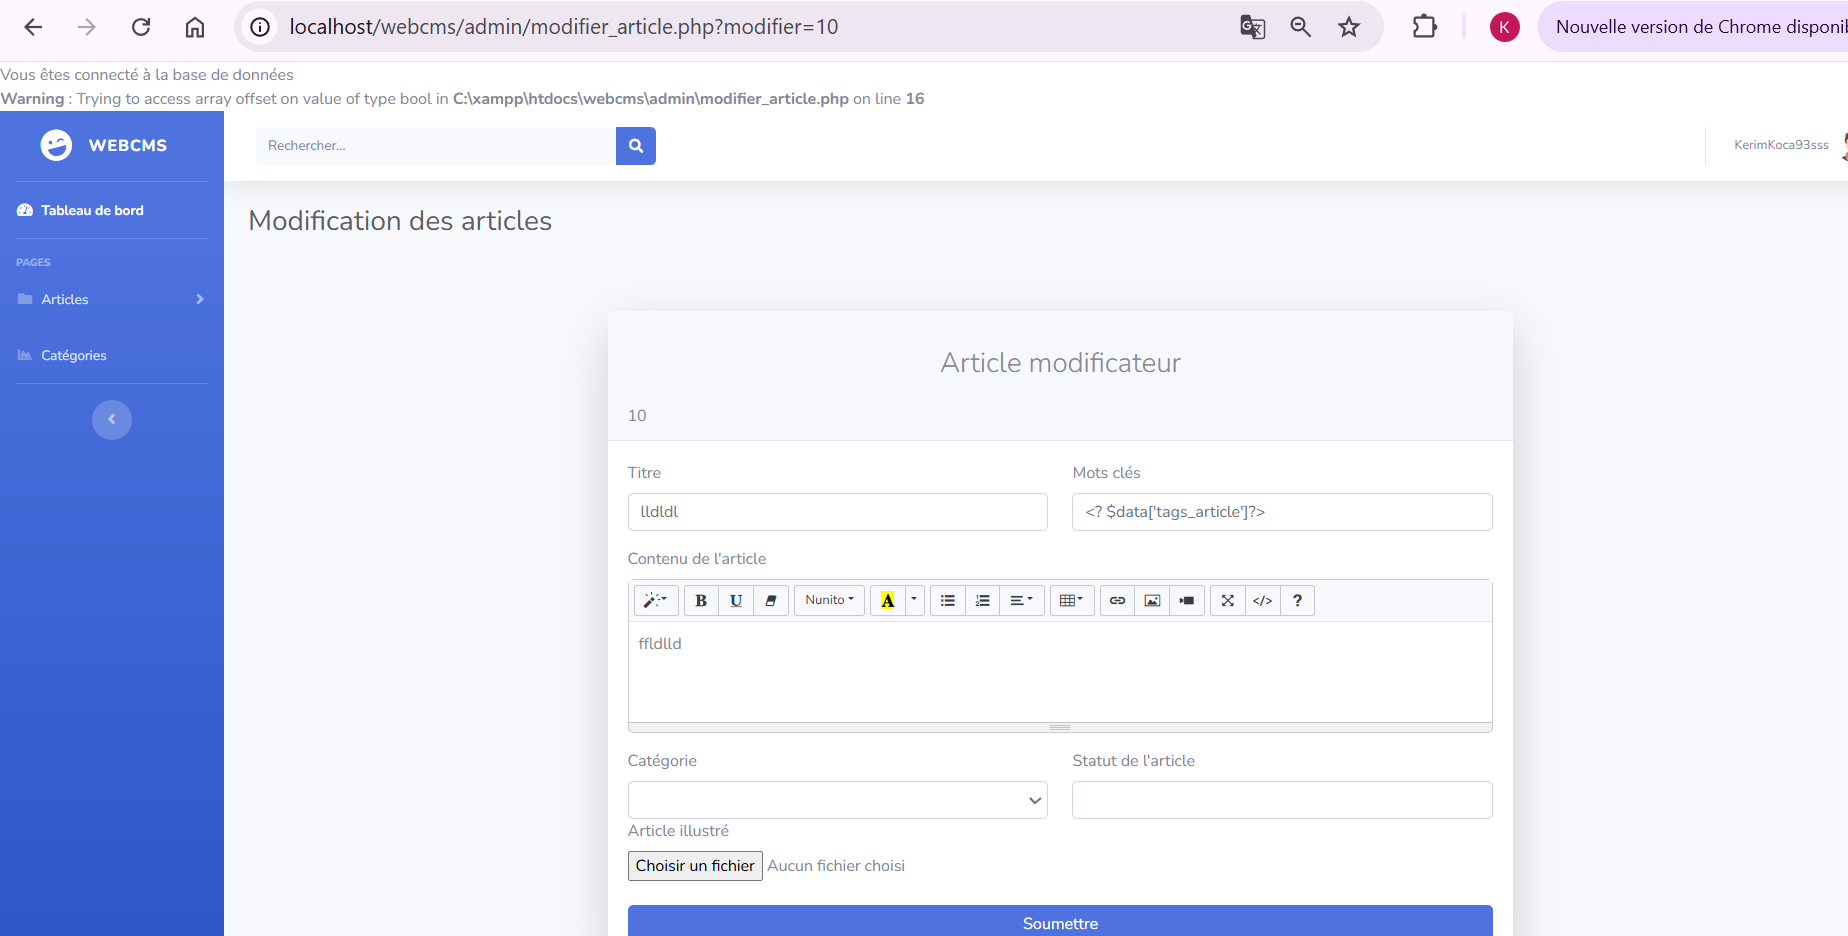This screenshot has height=936, width=1848.
Task: Open Catégories in the sidebar
Action: (x=74, y=355)
